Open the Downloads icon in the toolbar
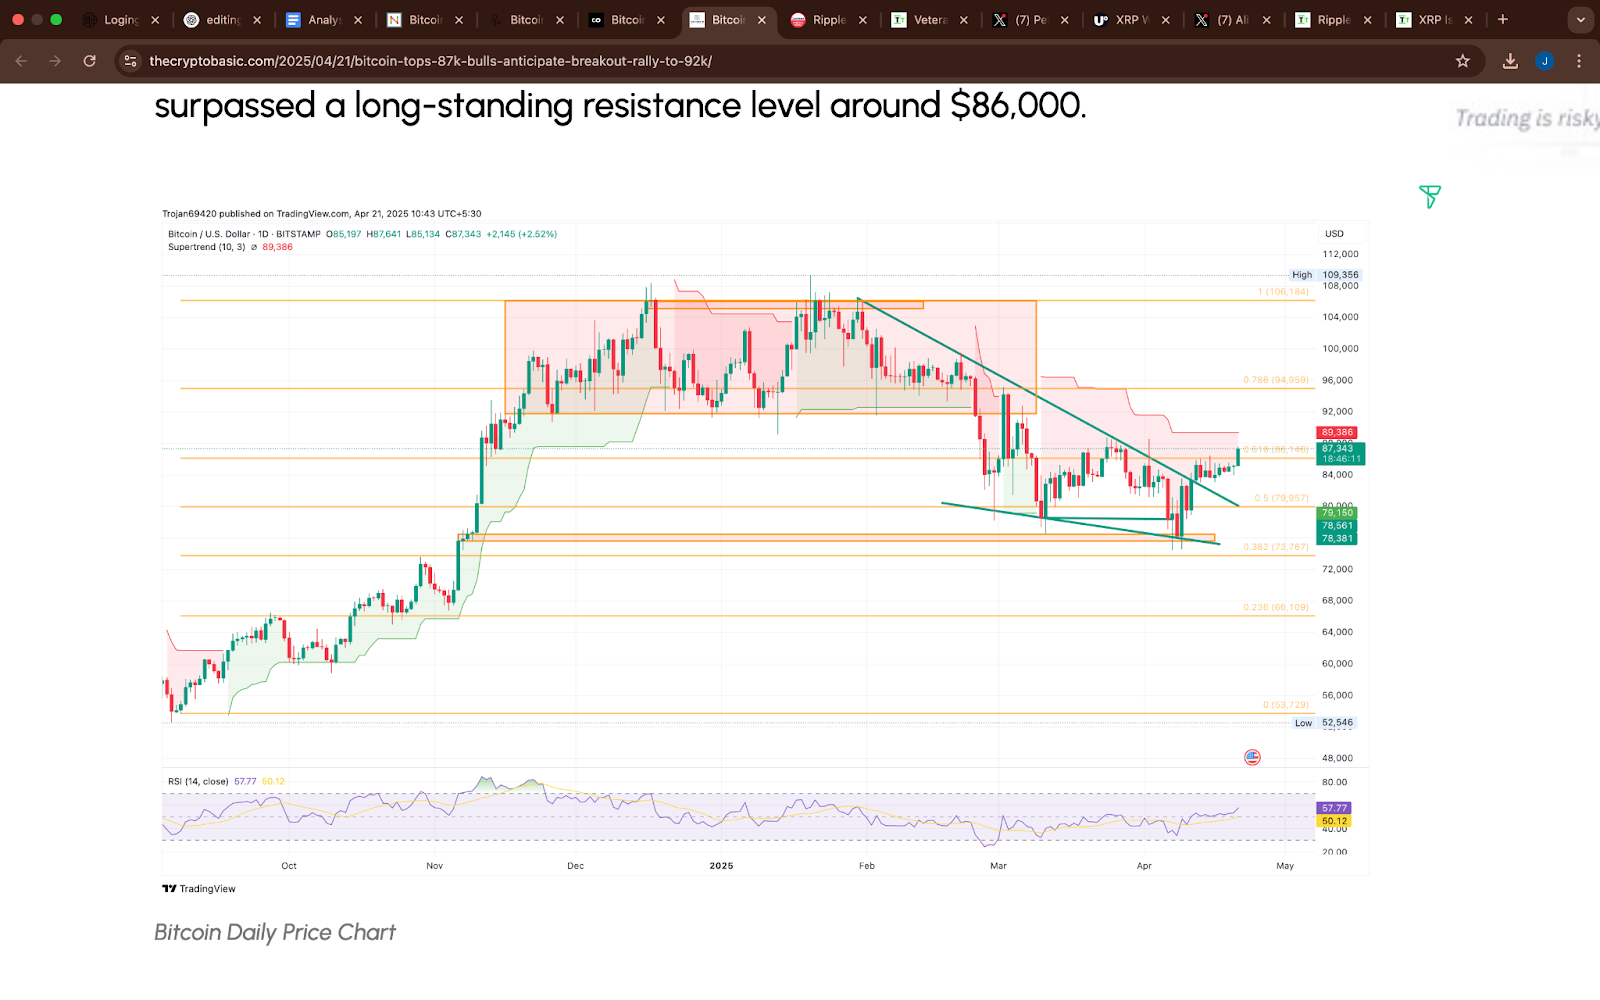Viewport: 1600px width, 1000px height. coord(1510,60)
